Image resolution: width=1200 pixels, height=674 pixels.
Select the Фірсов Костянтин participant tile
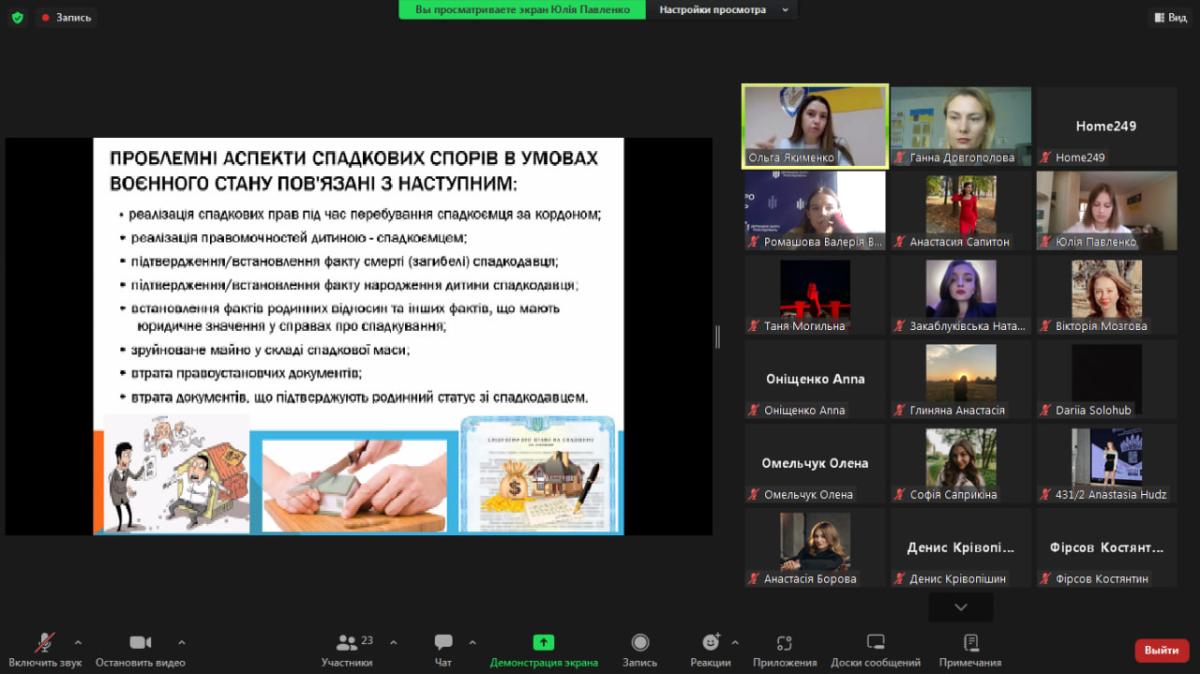tap(1106, 547)
